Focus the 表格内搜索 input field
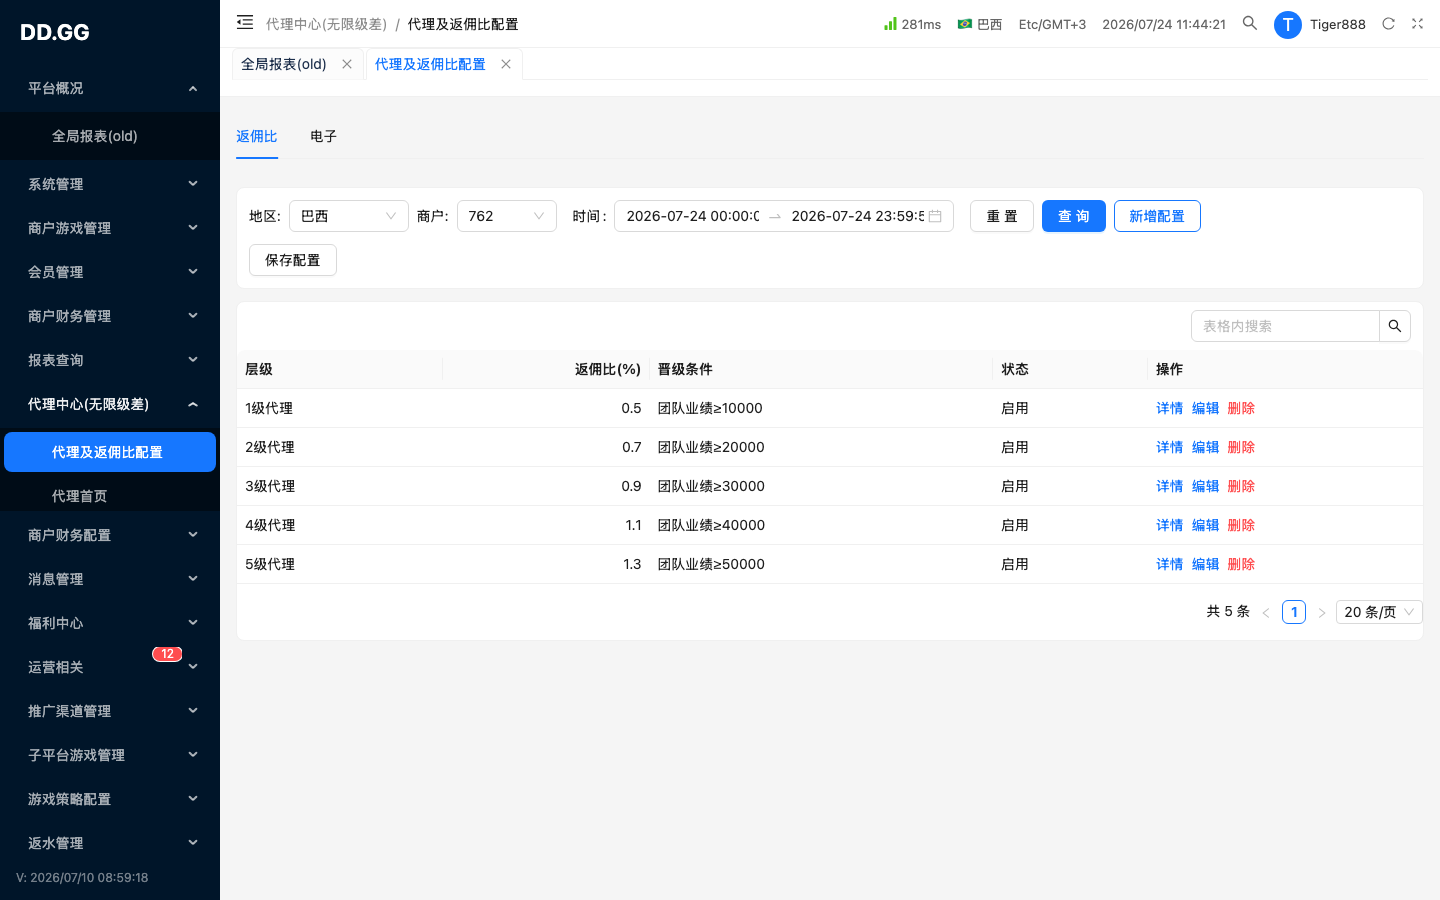The image size is (1440, 900). [1285, 326]
